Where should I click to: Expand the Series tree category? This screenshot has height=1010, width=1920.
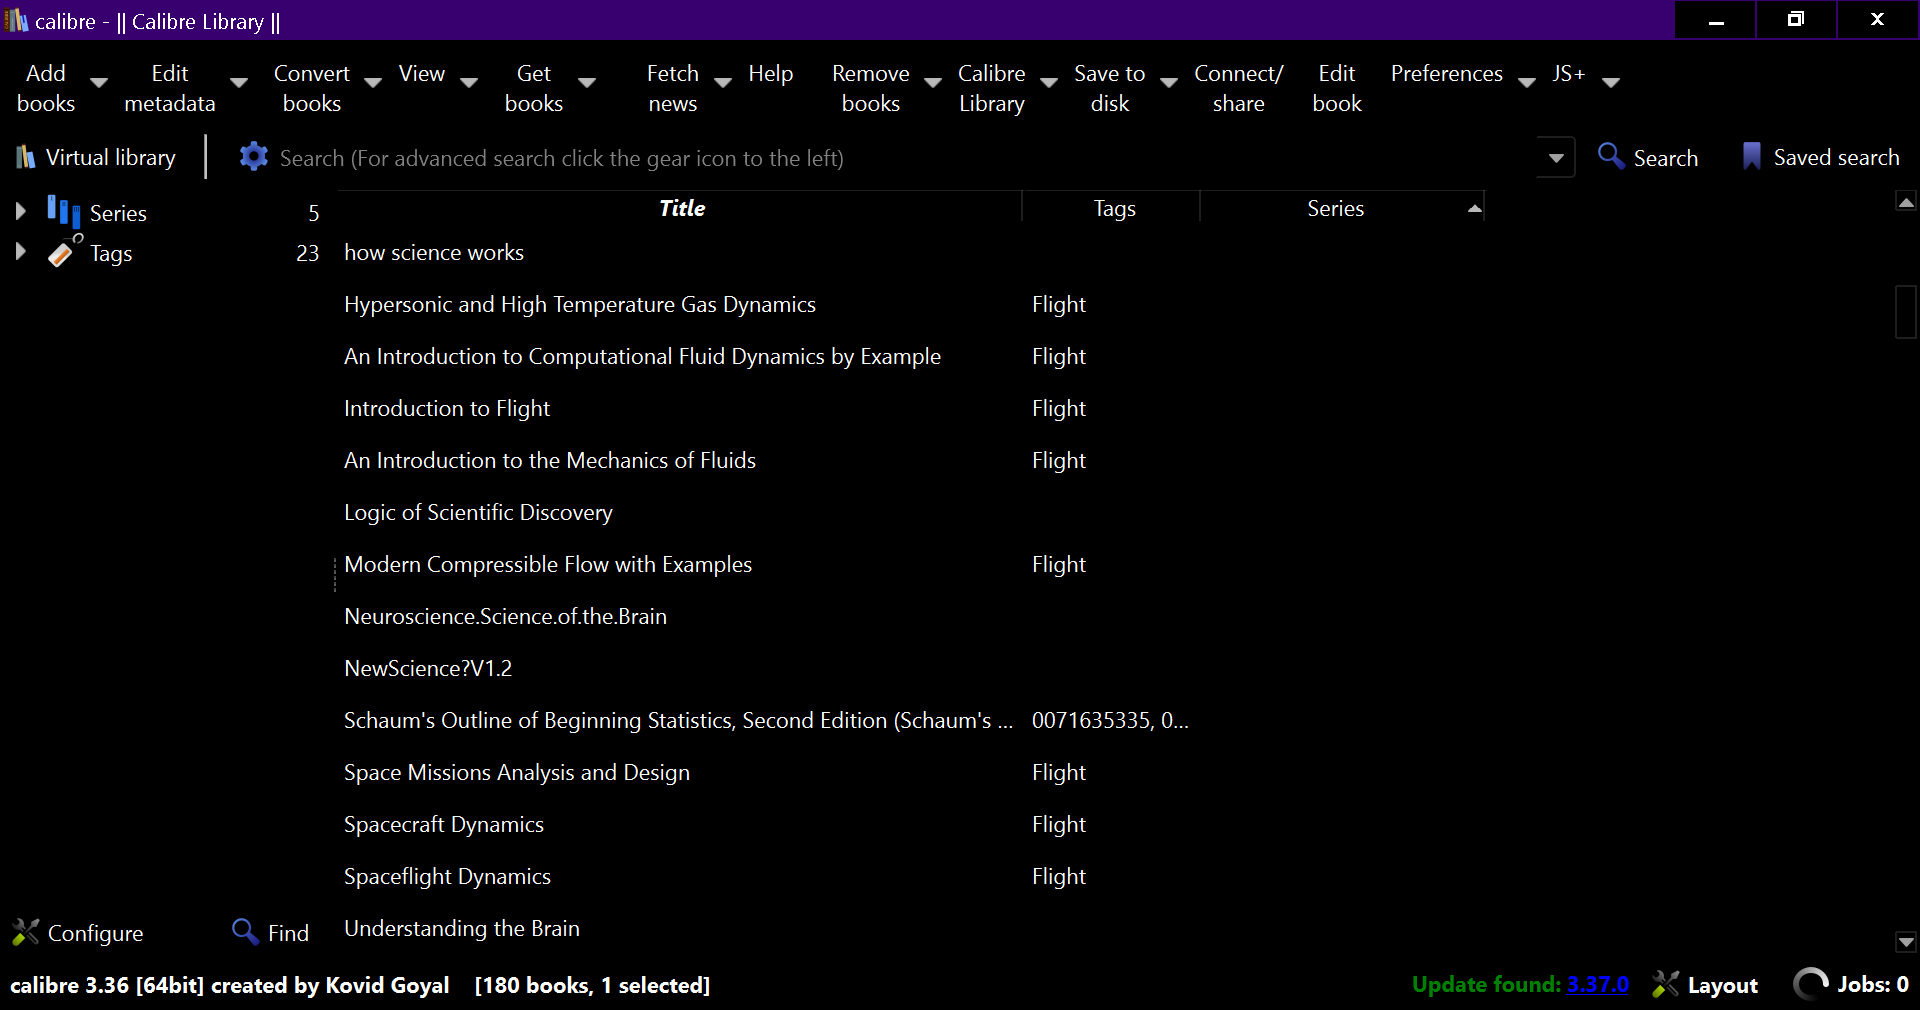pos(20,211)
